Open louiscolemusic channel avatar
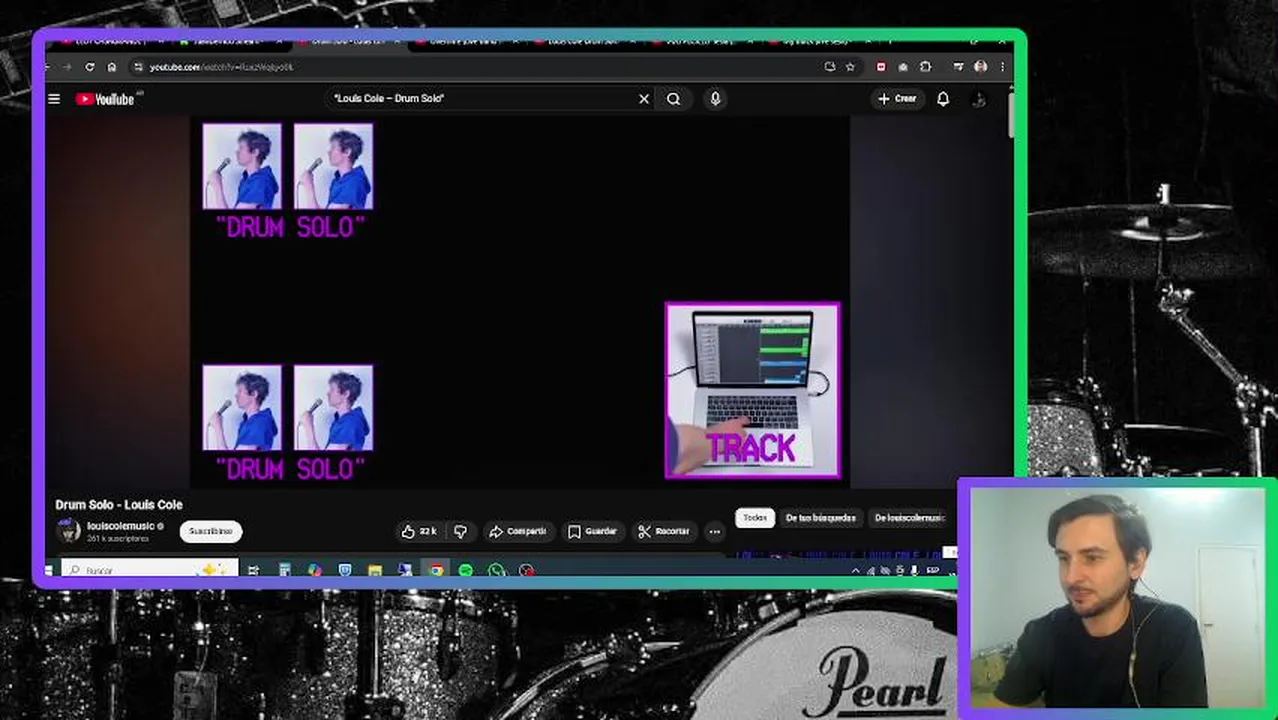 coord(68,531)
